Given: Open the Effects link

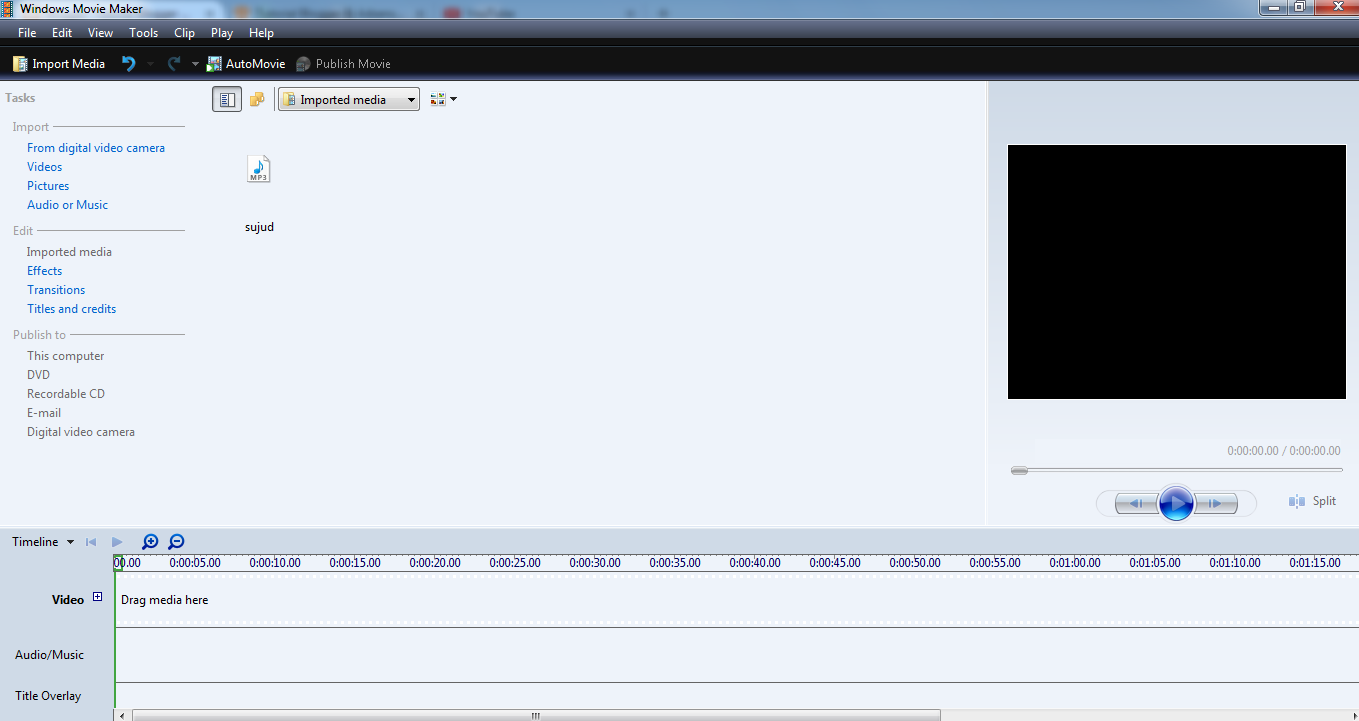Looking at the screenshot, I should [x=44, y=271].
